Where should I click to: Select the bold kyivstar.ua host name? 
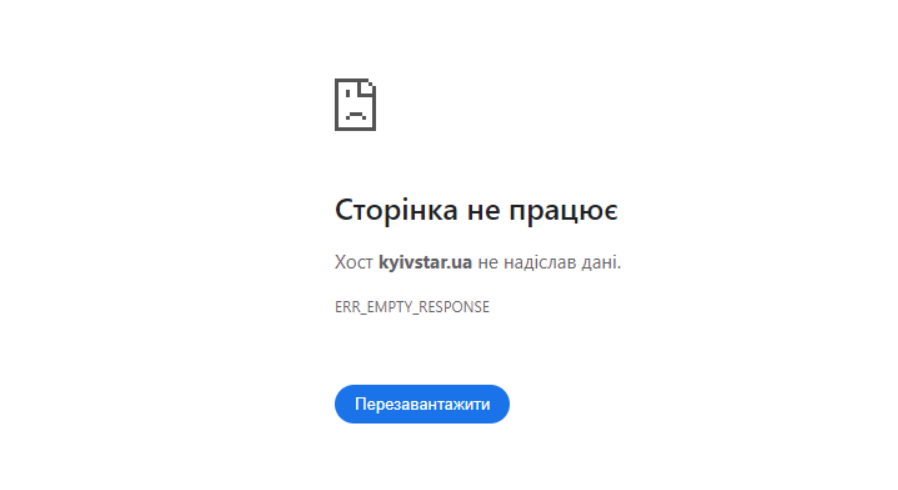coord(425,262)
